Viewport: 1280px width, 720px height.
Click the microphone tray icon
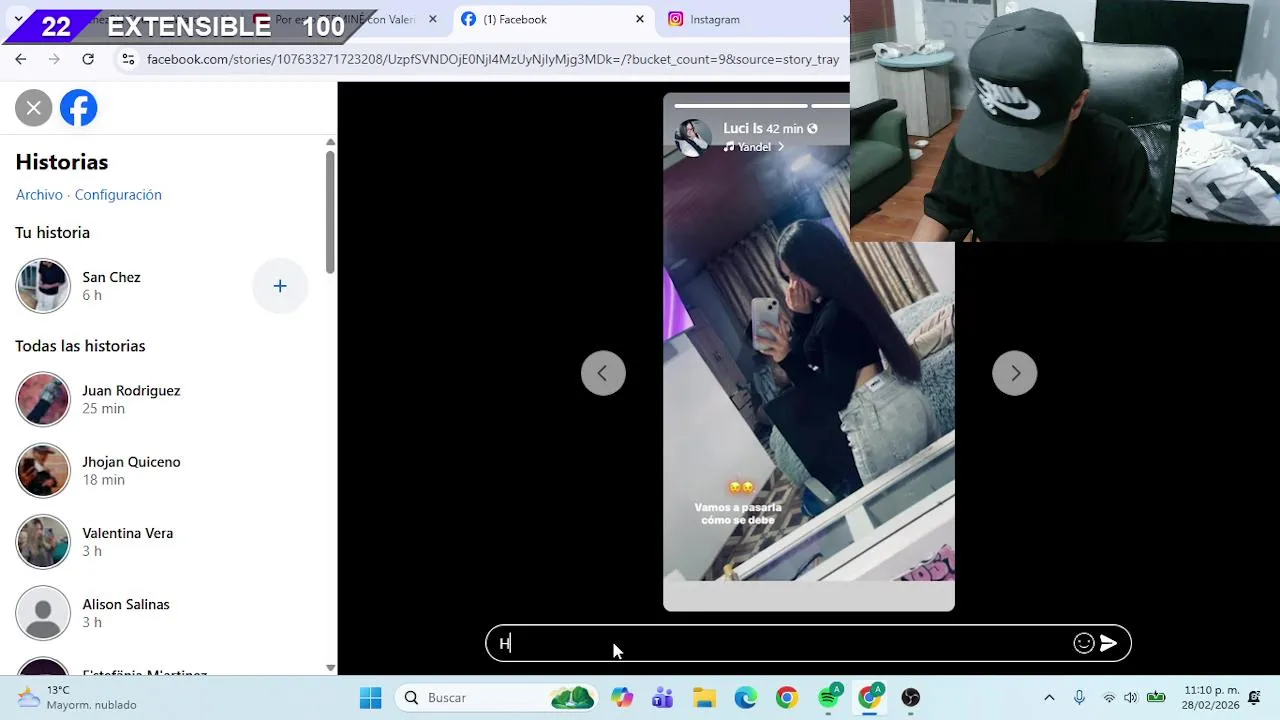pos(1079,698)
